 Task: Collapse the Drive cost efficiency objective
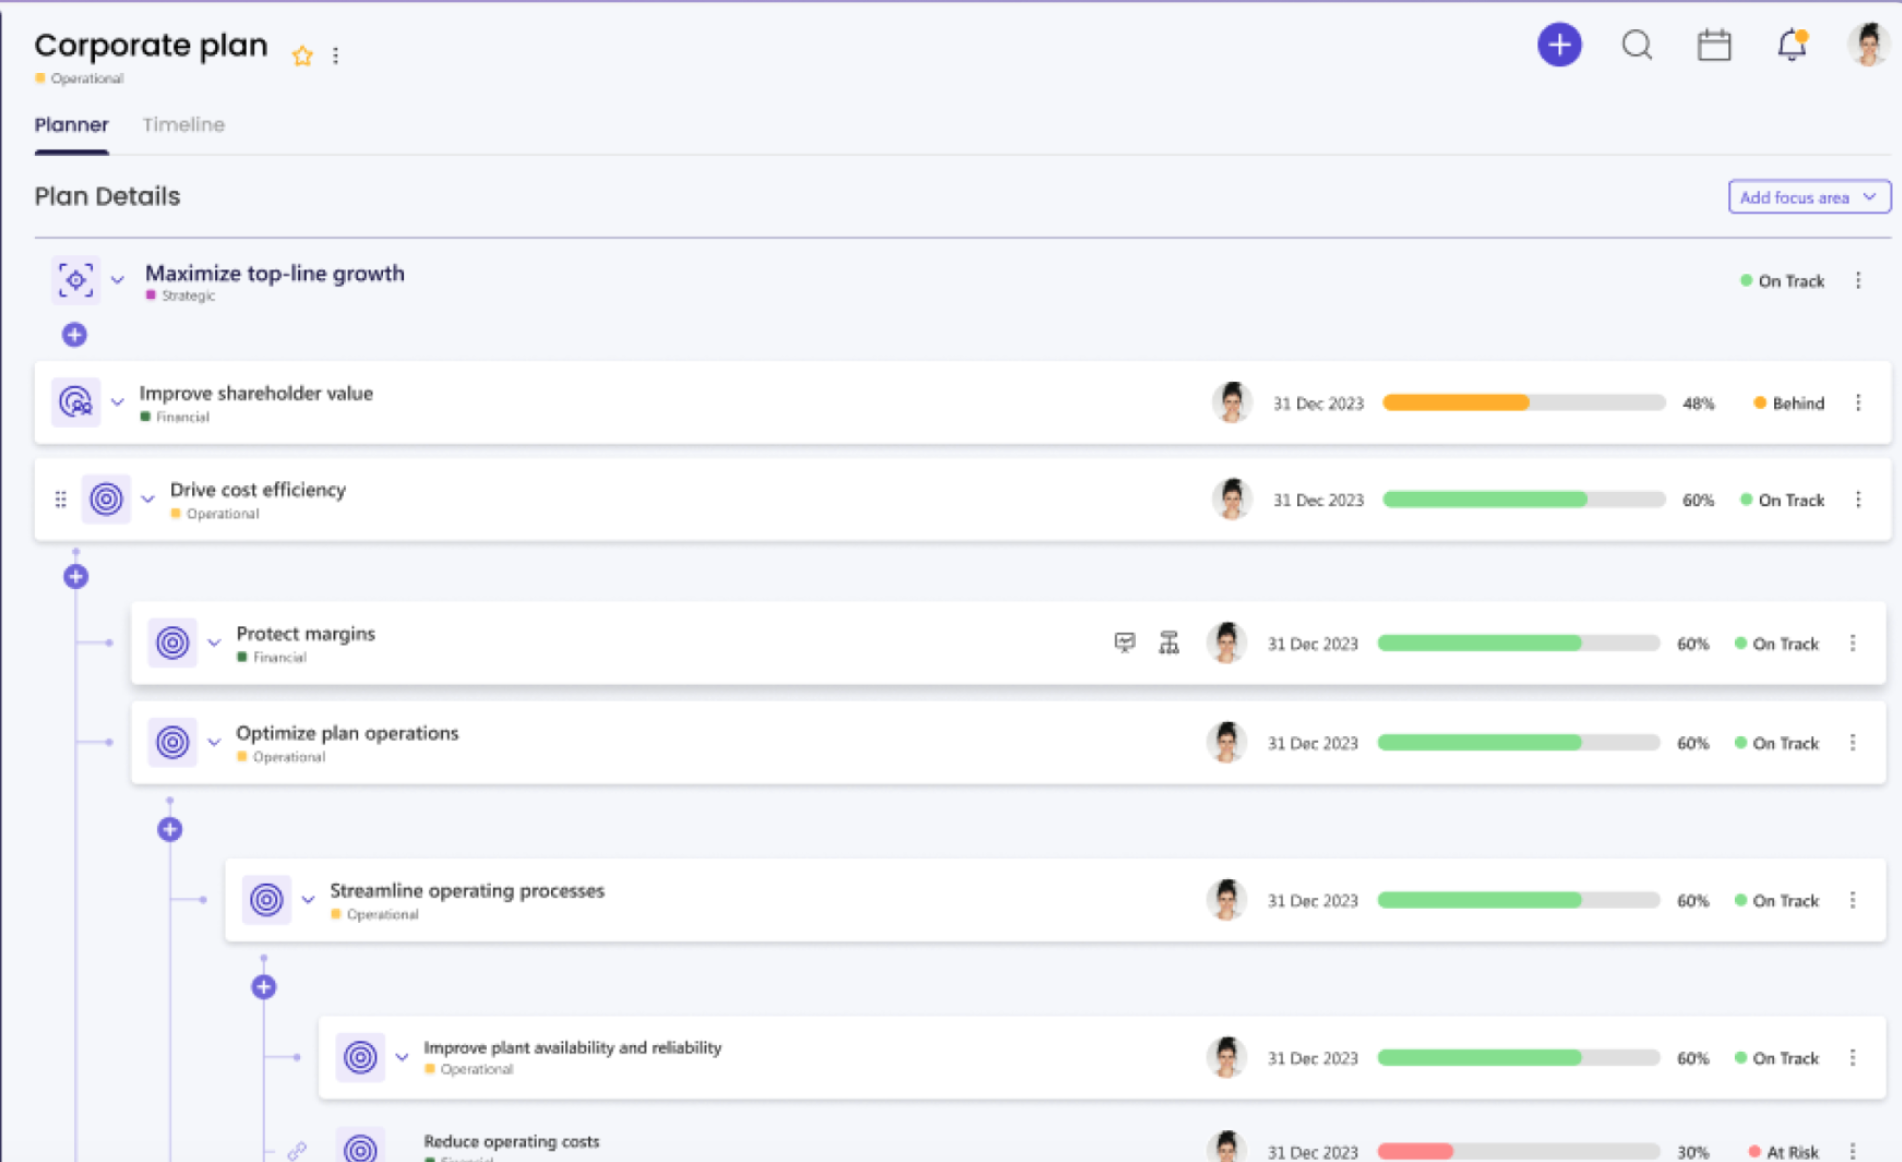pyautogui.click(x=148, y=499)
